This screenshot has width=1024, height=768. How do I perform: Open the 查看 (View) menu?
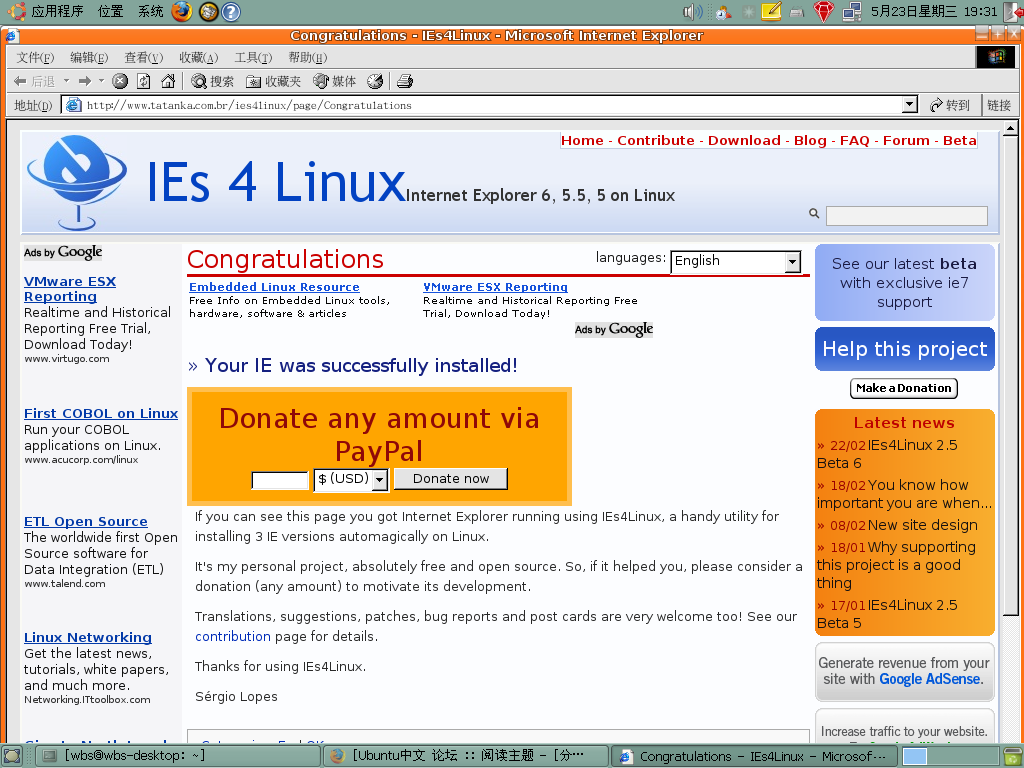(144, 57)
